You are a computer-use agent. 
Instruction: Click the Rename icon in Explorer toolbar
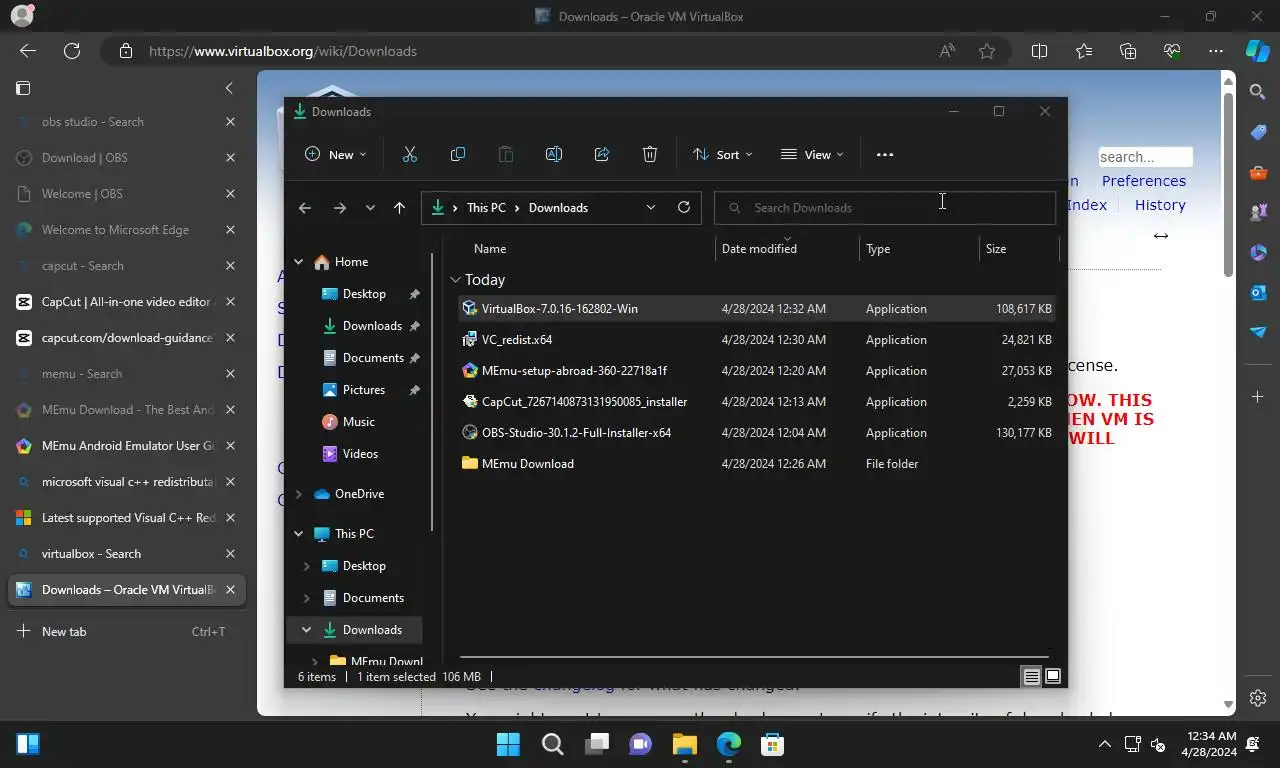coord(553,154)
